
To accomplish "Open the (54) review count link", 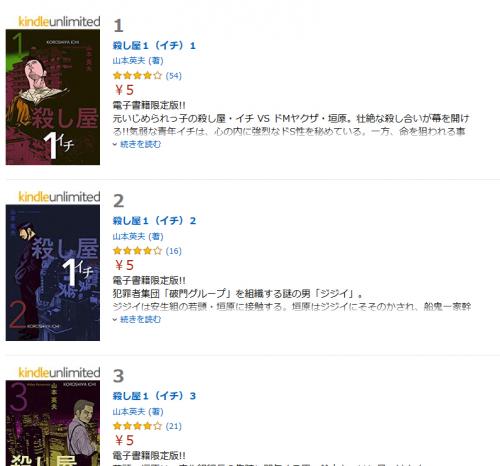I will pyautogui.click(x=174, y=76).
